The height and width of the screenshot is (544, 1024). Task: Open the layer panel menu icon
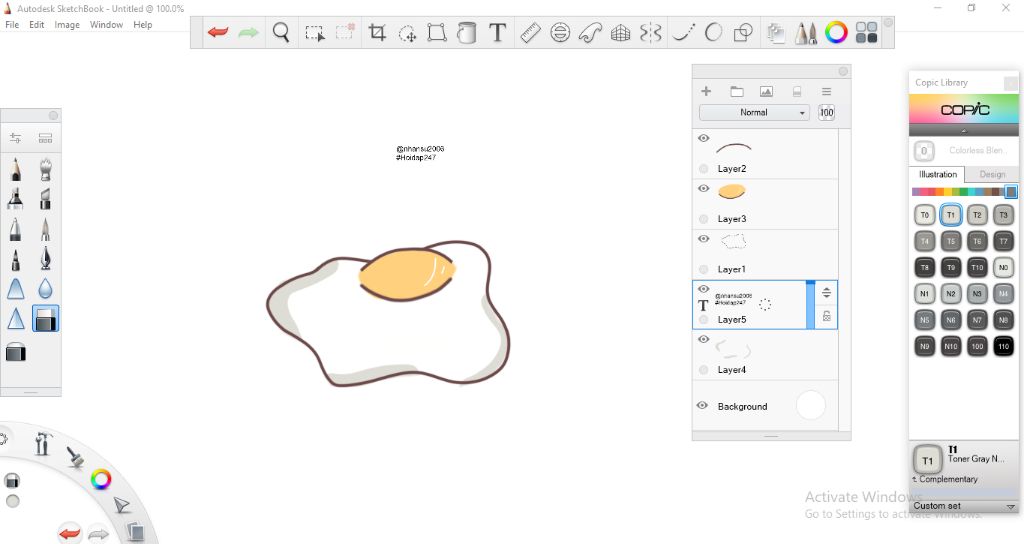click(826, 91)
